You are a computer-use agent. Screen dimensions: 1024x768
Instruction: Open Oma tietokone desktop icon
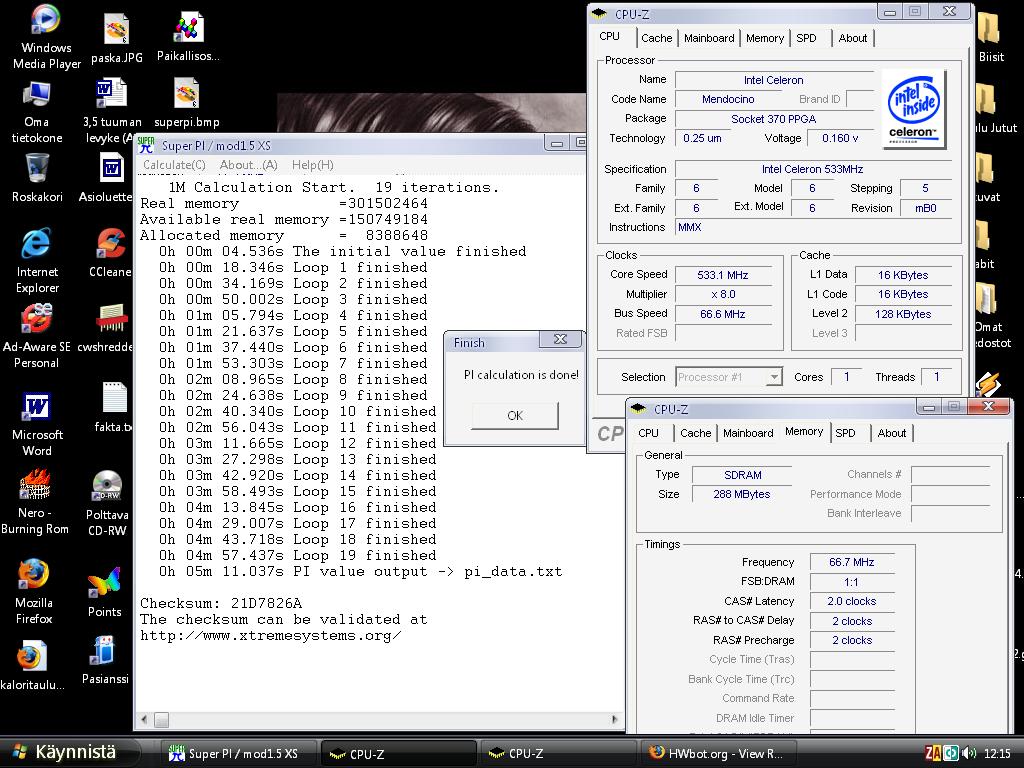coord(37,112)
